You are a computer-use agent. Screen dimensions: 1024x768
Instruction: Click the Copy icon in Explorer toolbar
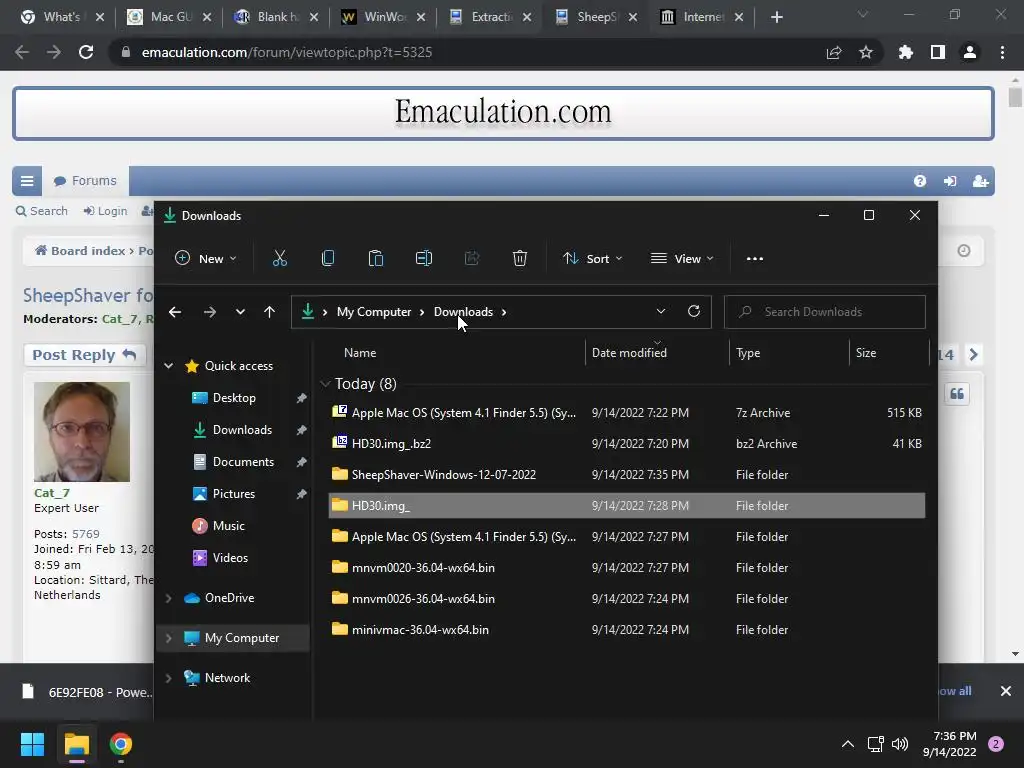(328, 259)
